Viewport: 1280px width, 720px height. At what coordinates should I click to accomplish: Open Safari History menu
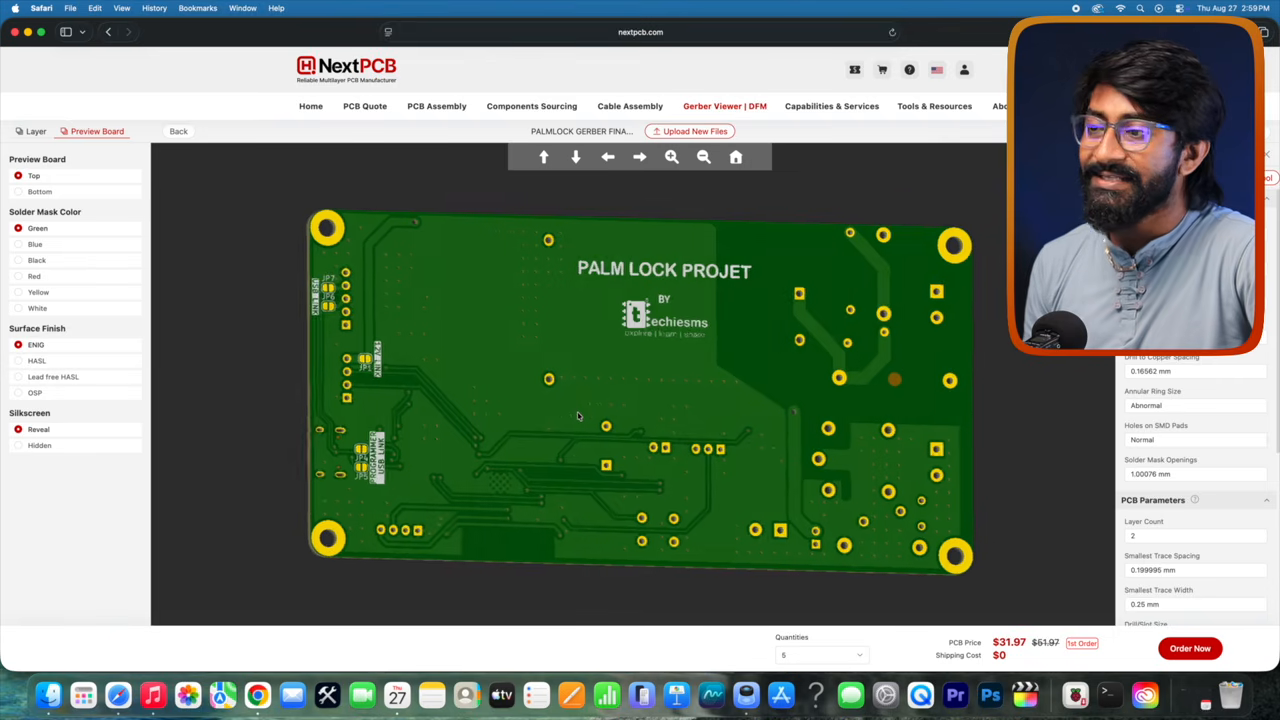click(154, 8)
